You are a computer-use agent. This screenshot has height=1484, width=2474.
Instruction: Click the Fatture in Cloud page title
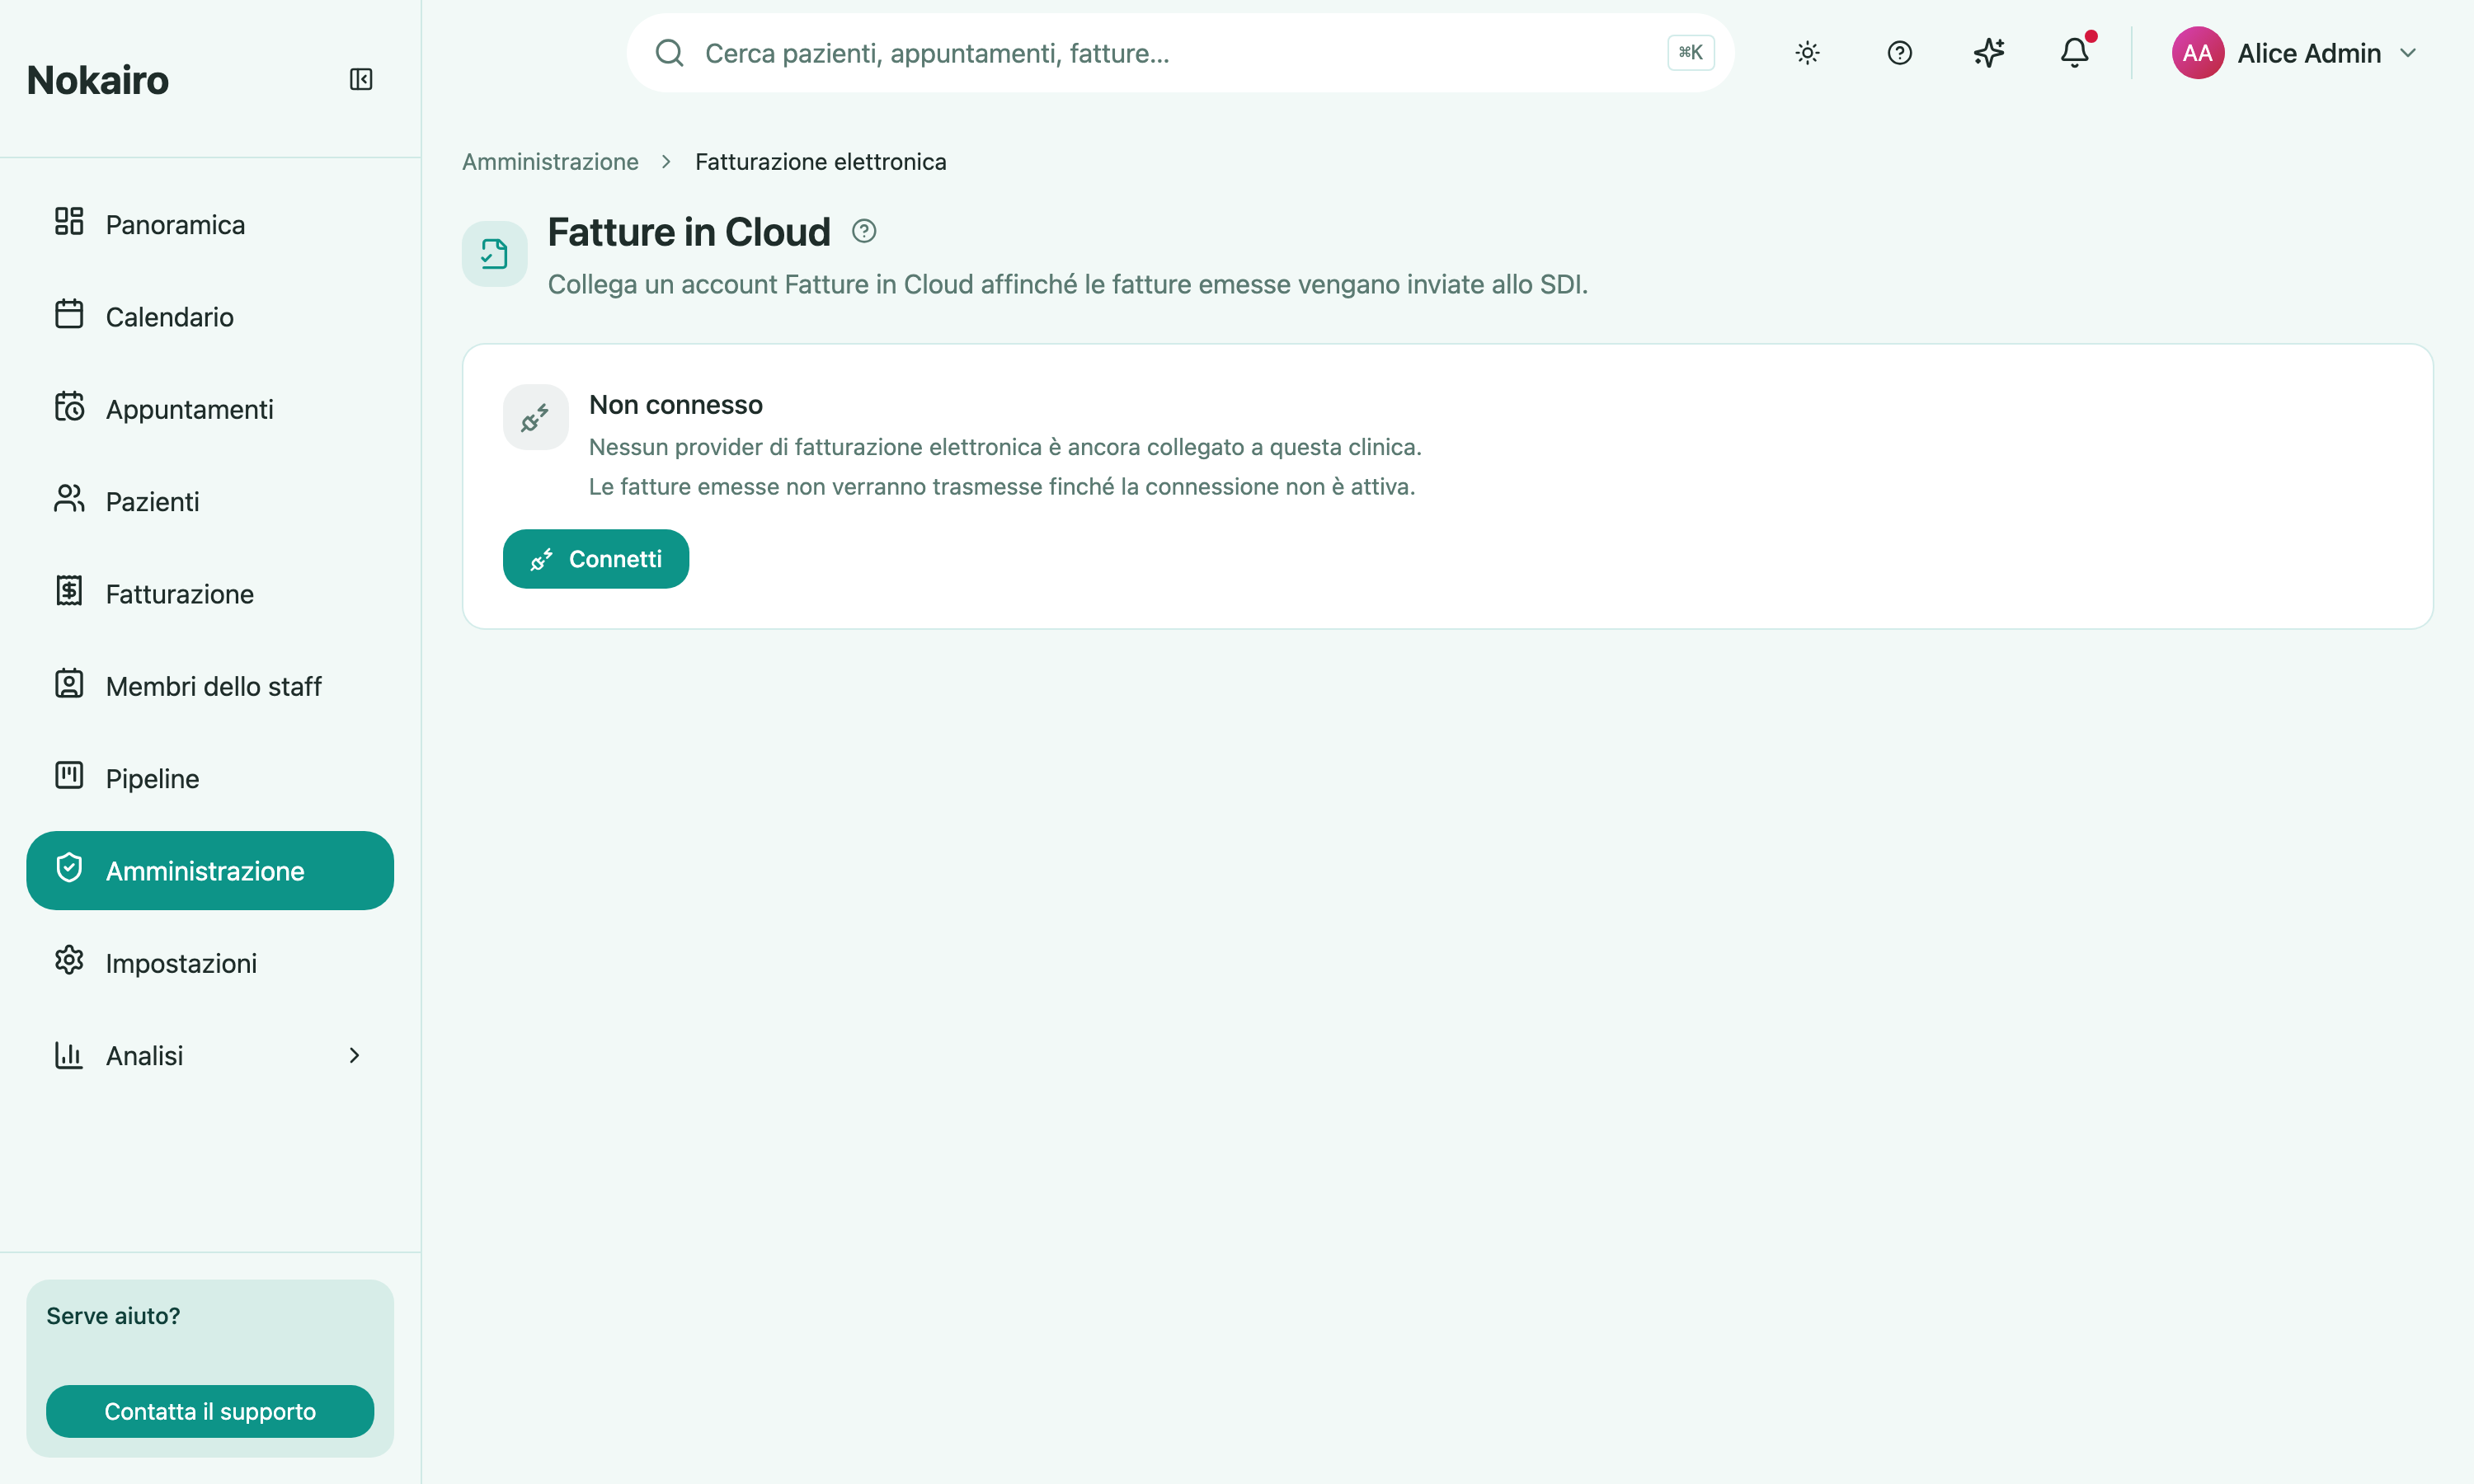[x=689, y=232]
